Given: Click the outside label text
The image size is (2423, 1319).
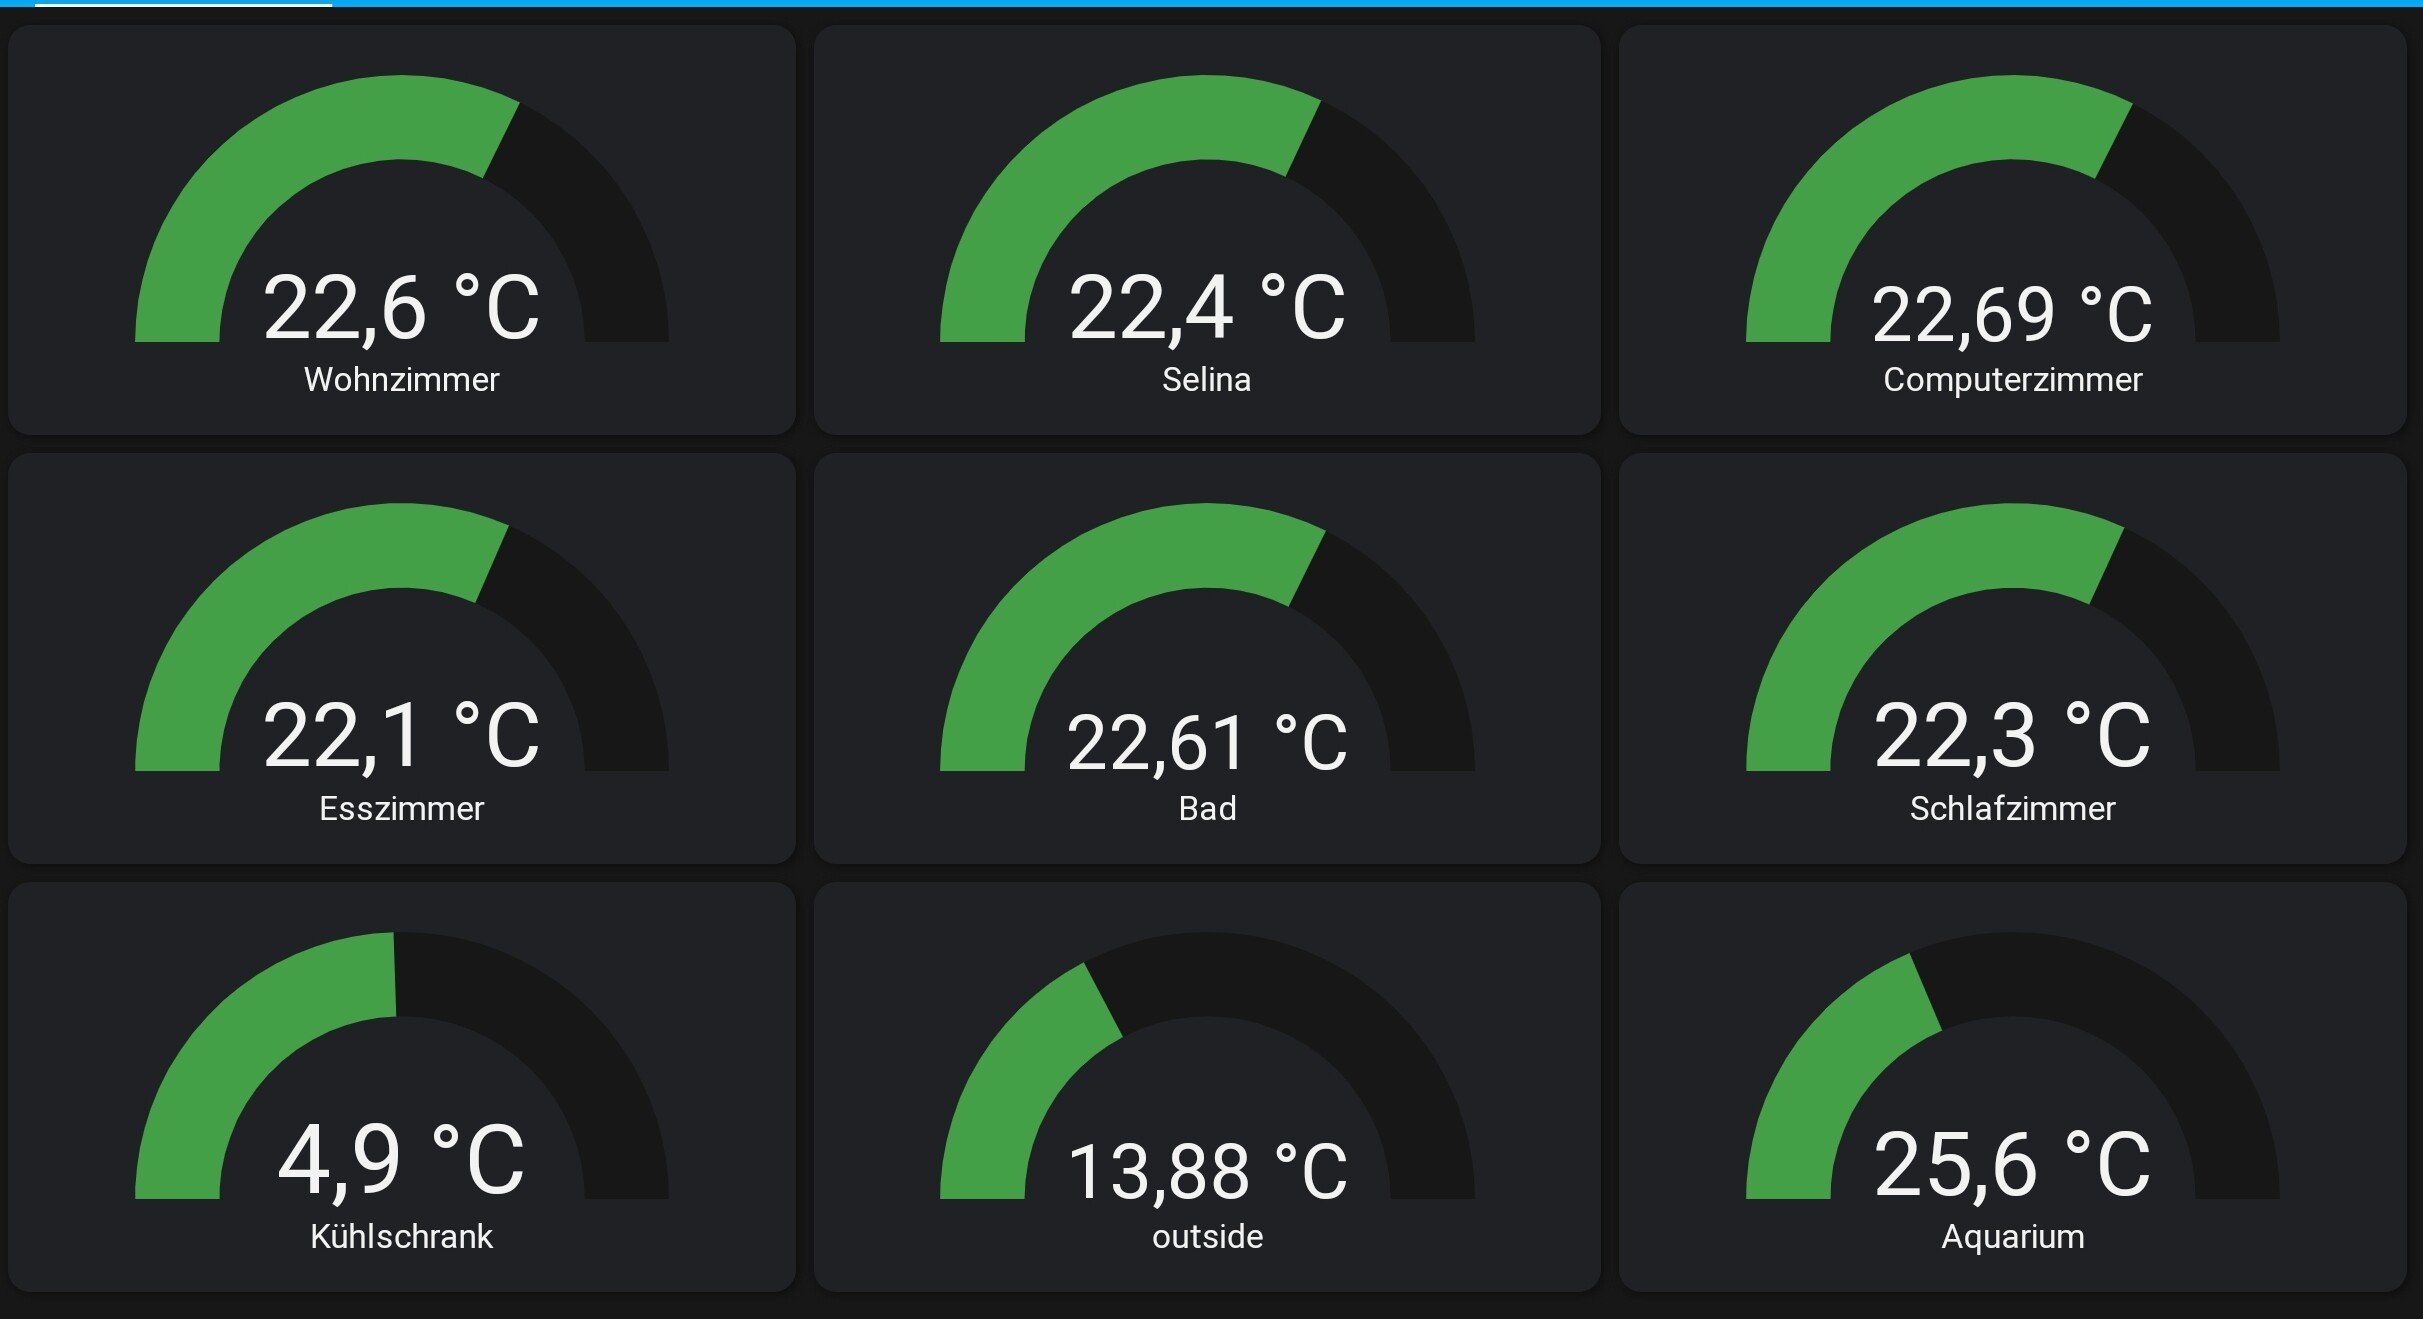Looking at the screenshot, I should 1207,1237.
